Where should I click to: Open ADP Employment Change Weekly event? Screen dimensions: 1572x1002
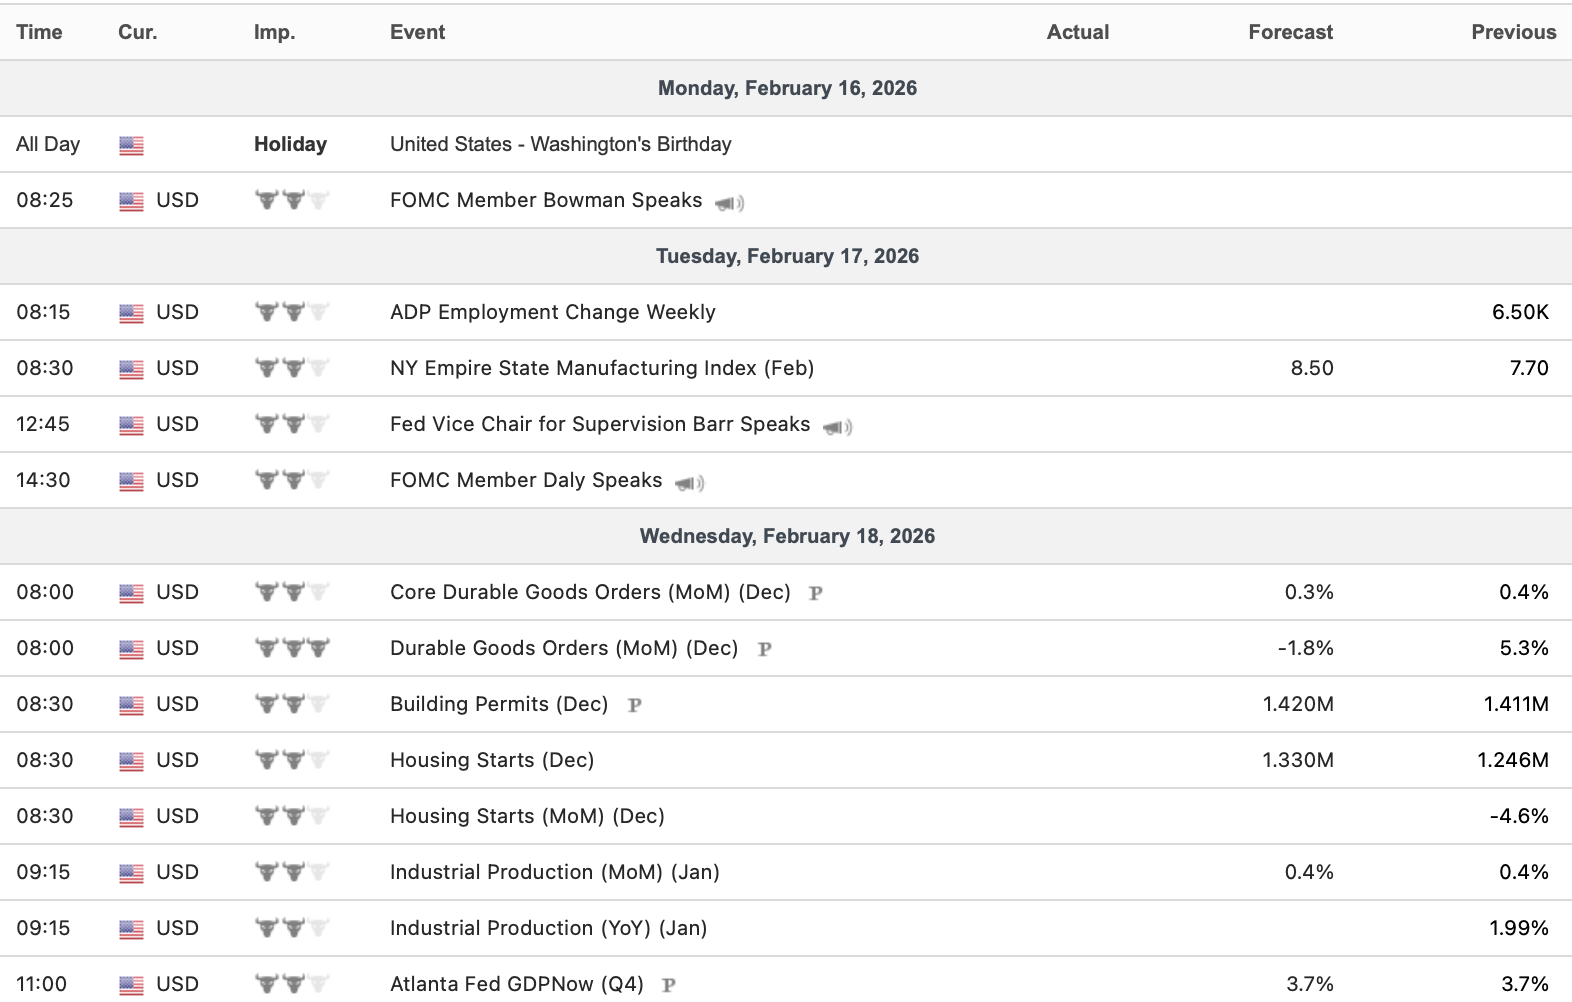(x=552, y=312)
